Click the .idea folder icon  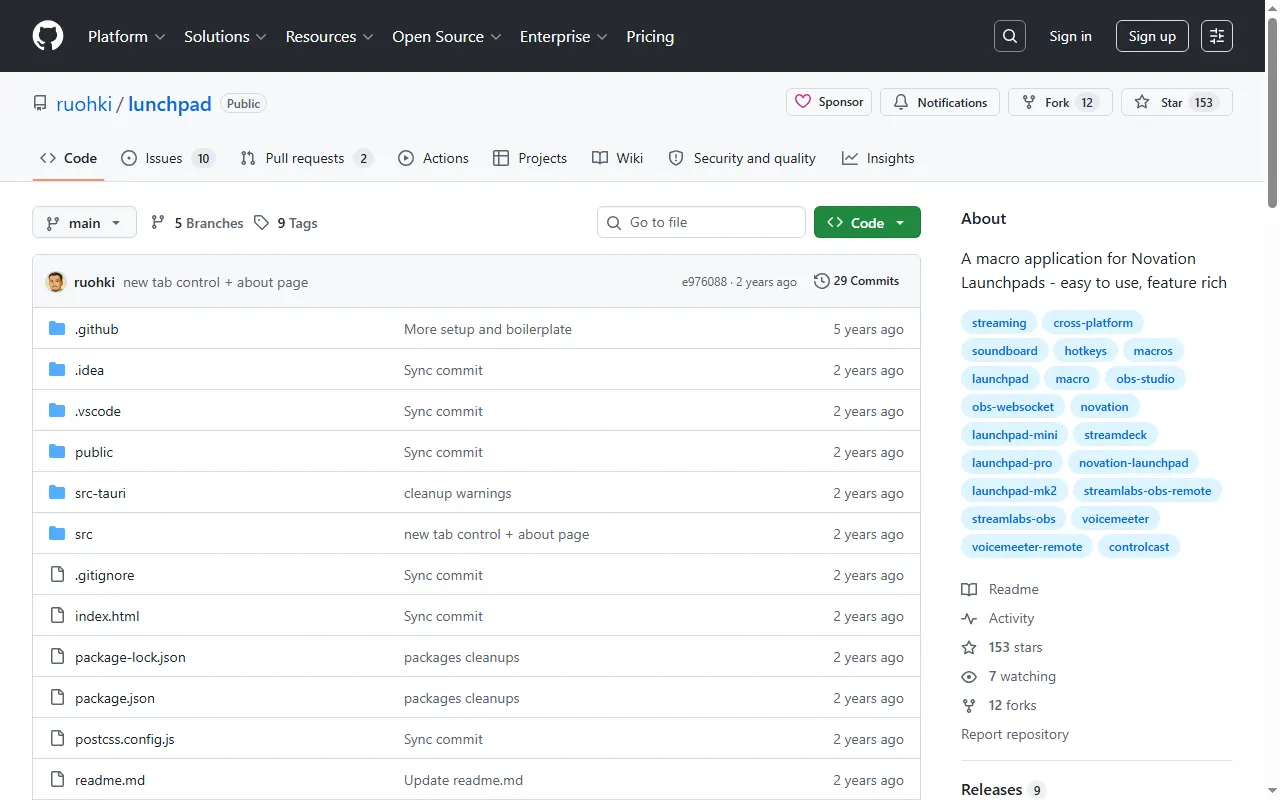pyautogui.click(x=57, y=370)
